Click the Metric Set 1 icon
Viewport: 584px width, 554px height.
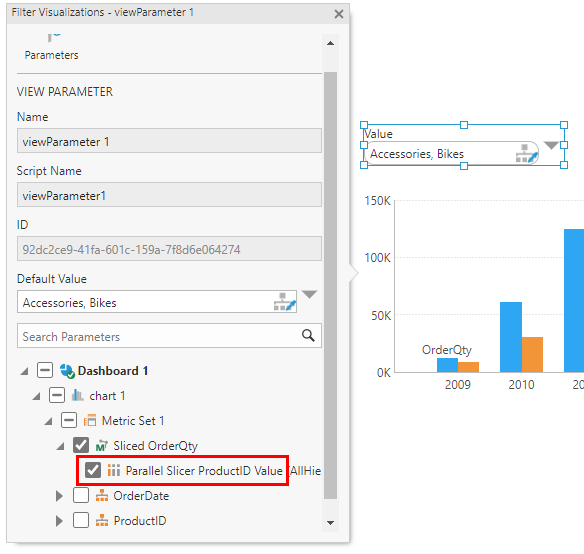click(90, 421)
